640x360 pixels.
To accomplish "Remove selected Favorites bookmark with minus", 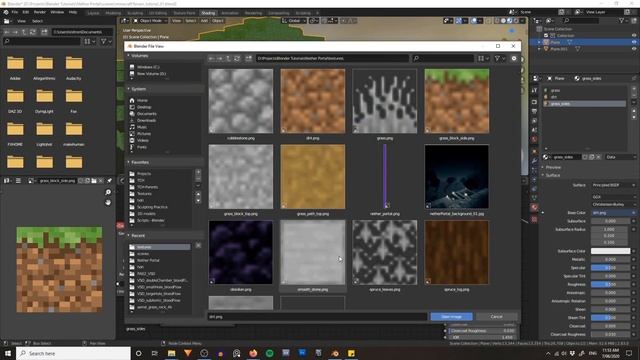I will [198, 179].
